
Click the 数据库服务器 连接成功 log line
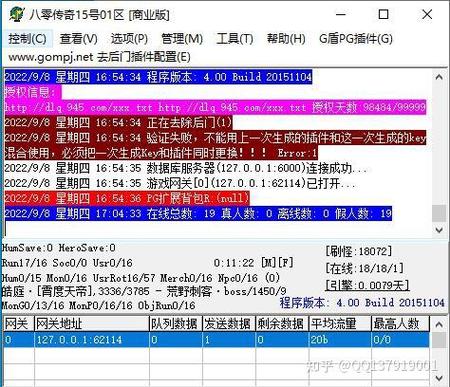(x=186, y=168)
